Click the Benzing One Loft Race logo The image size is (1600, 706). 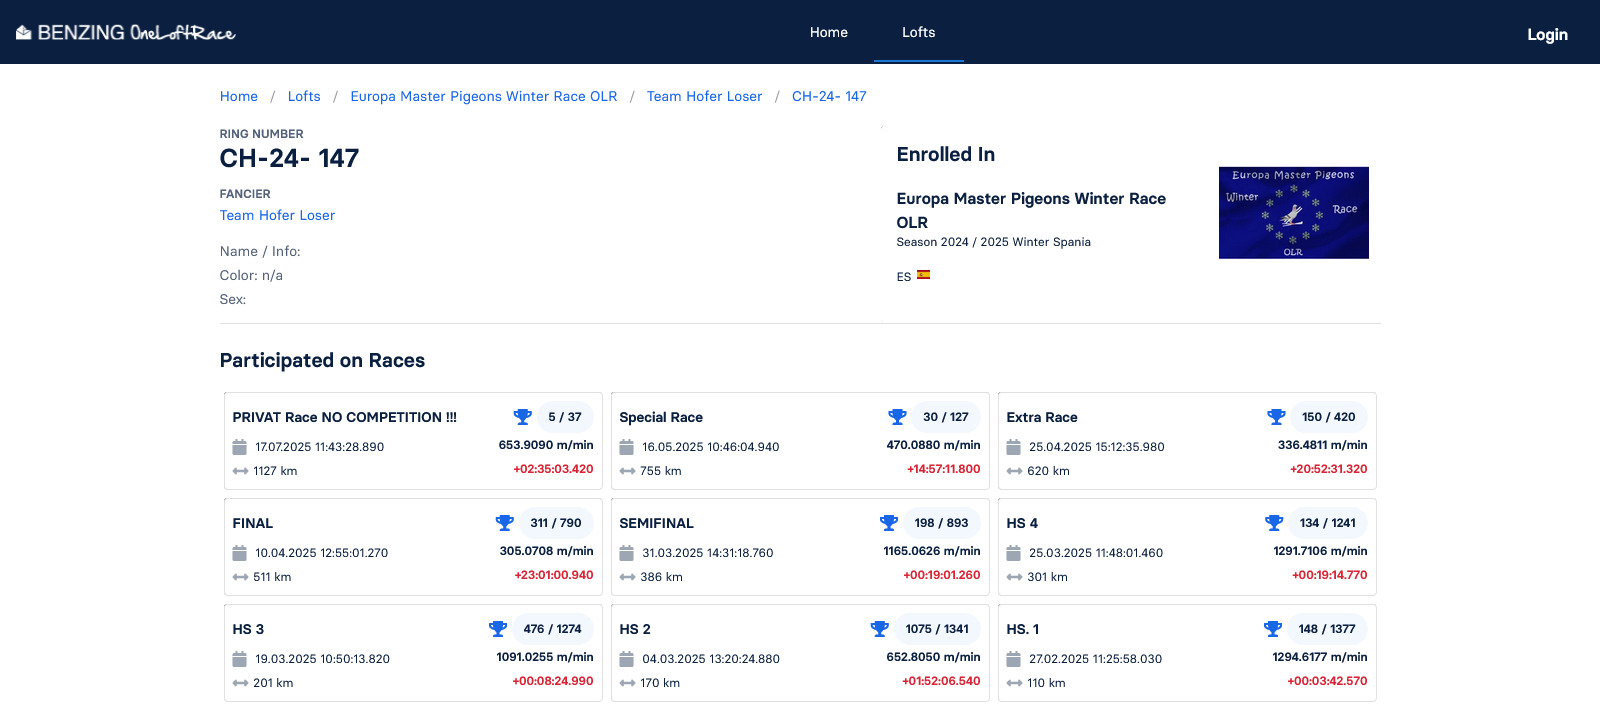coord(126,33)
